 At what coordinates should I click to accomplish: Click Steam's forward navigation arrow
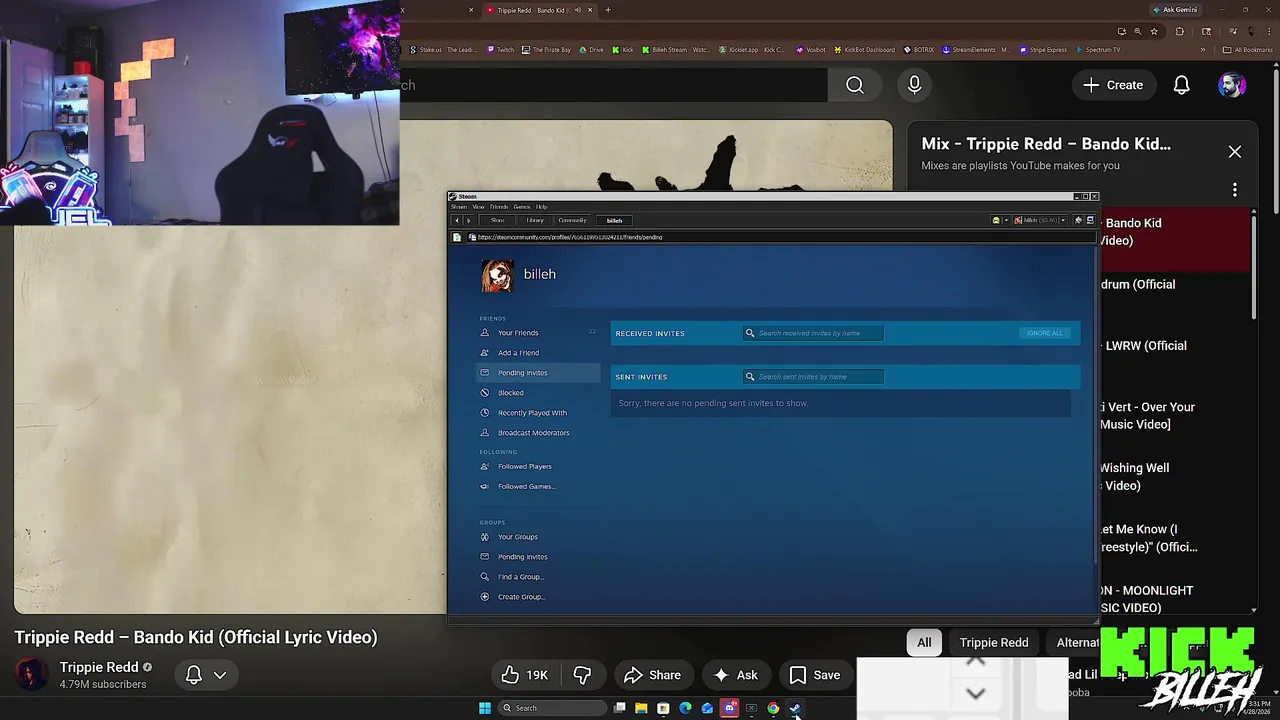click(x=469, y=220)
